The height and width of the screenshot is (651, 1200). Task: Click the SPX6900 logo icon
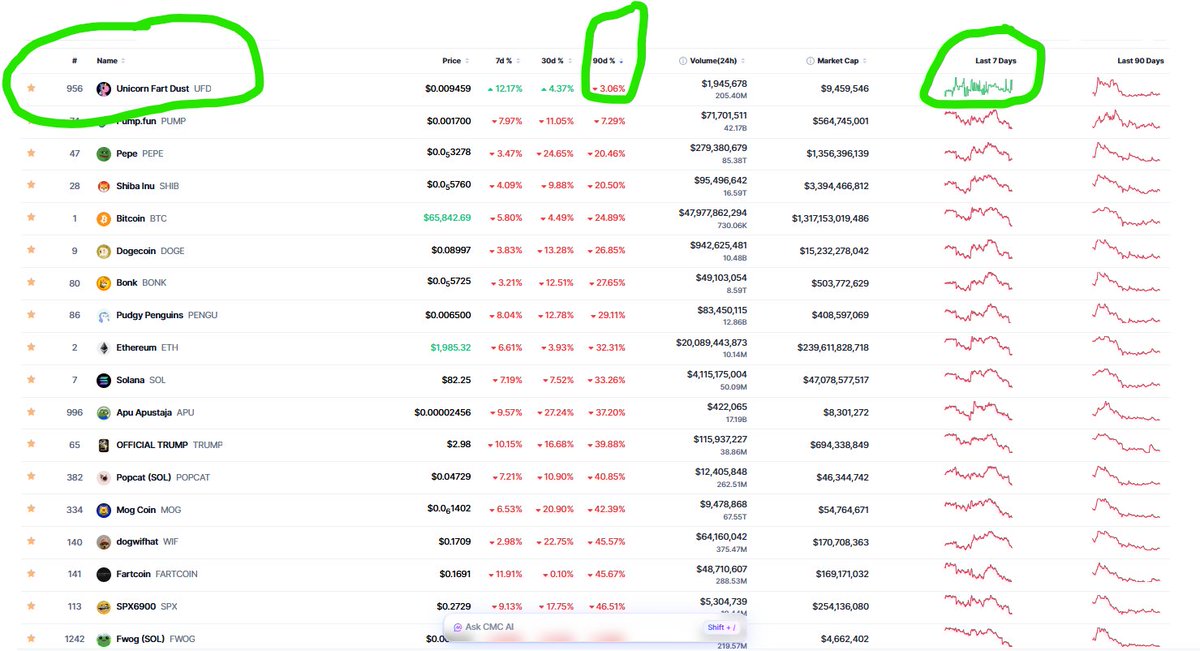pyautogui.click(x=103, y=607)
